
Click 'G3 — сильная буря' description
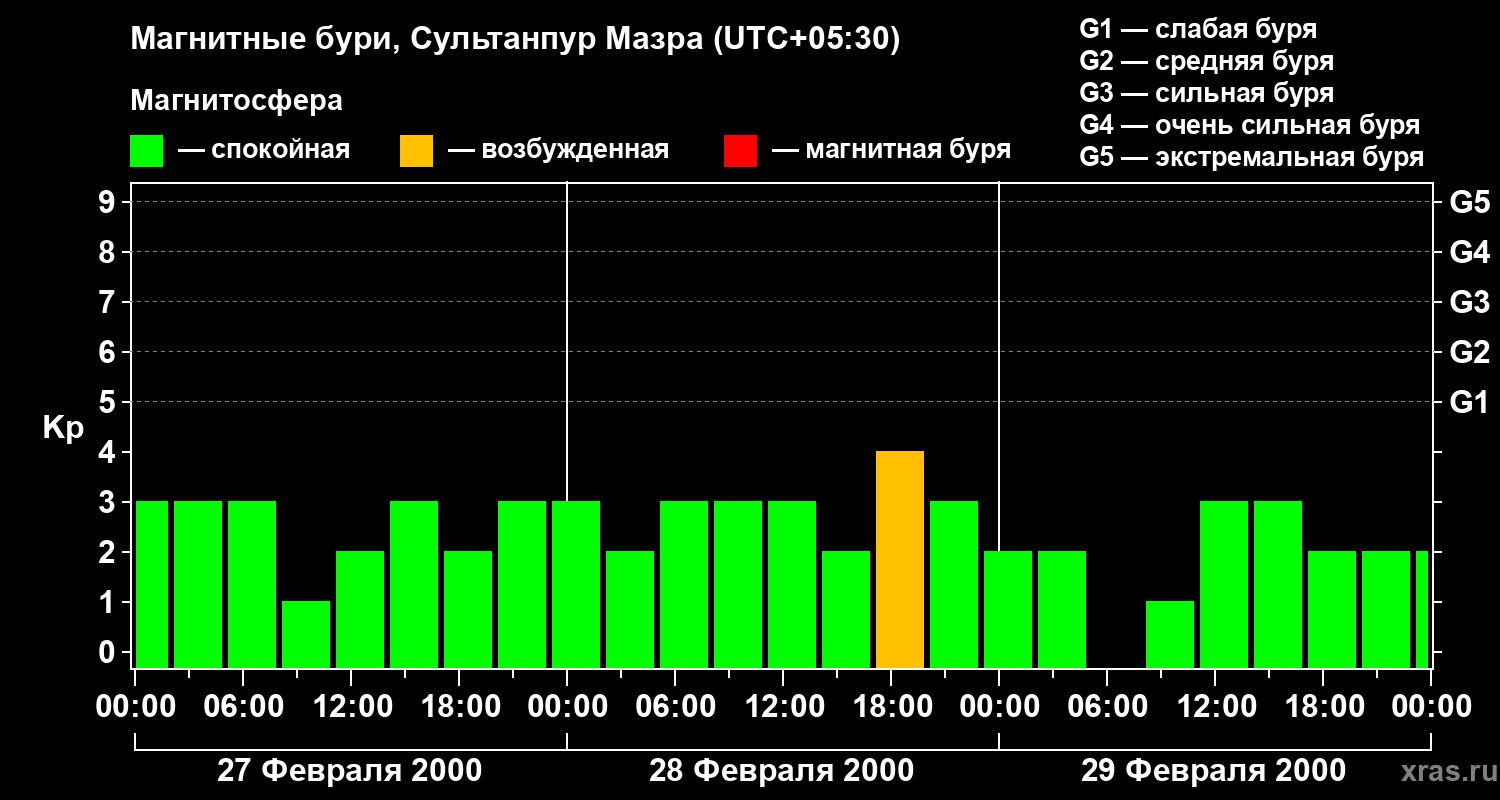point(1207,93)
